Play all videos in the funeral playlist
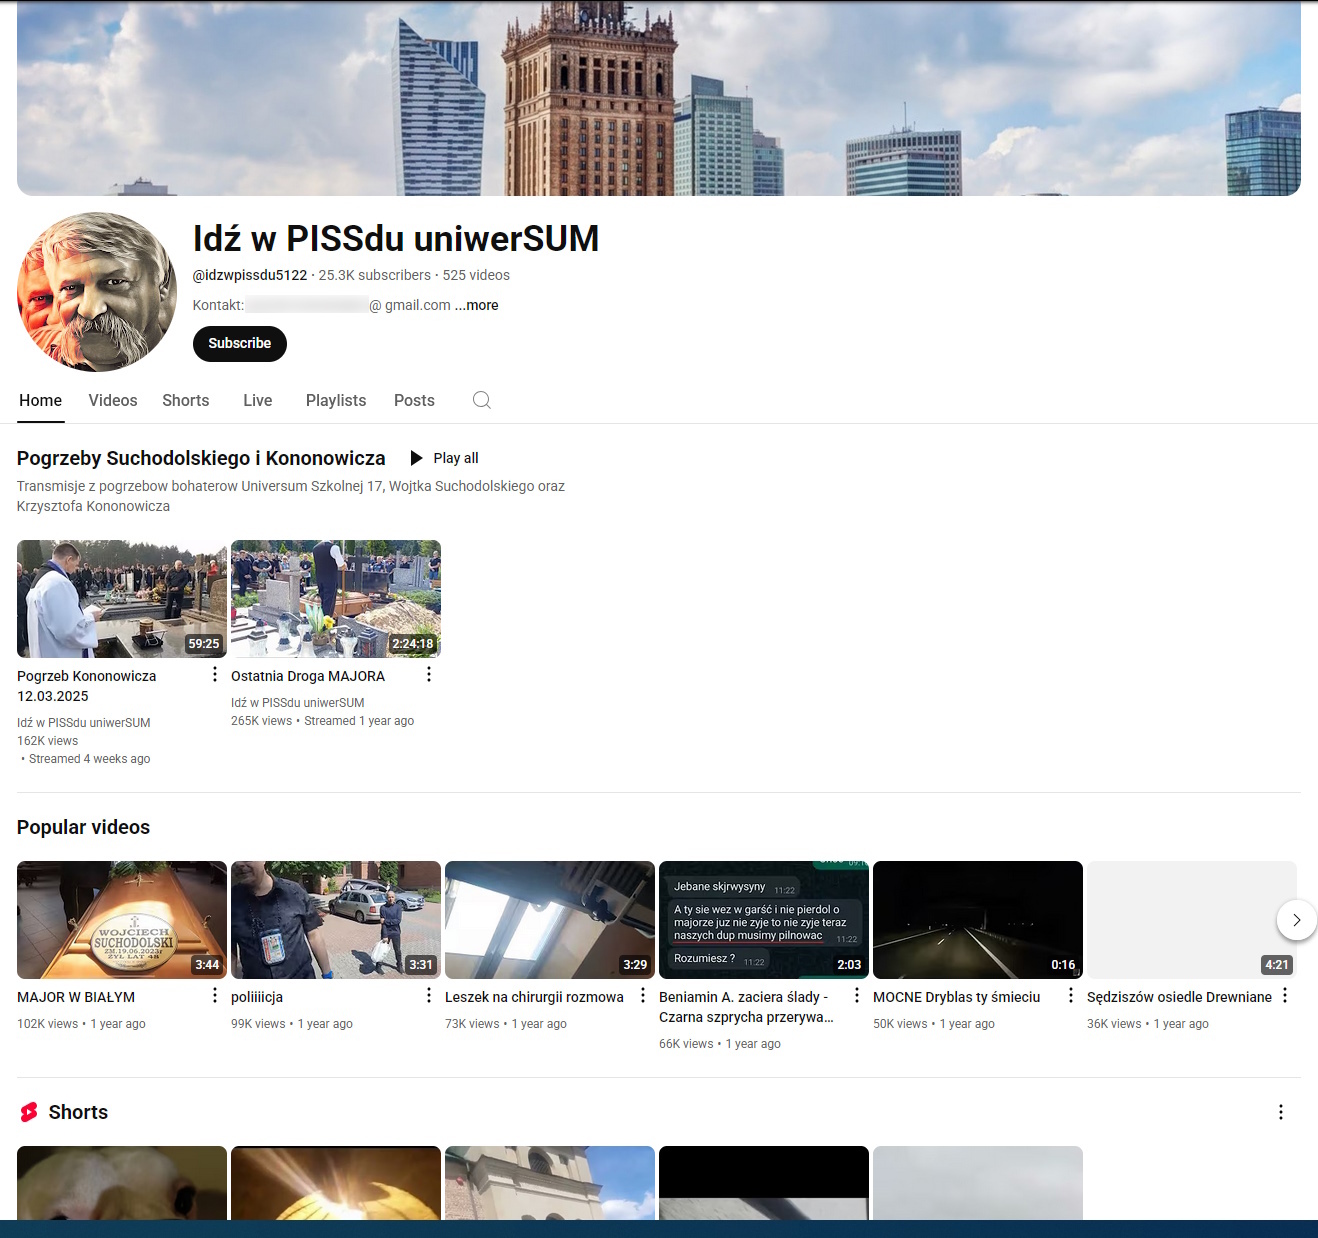The image size is (1318, 1238). pyautogui.click(x=445, y=458)
